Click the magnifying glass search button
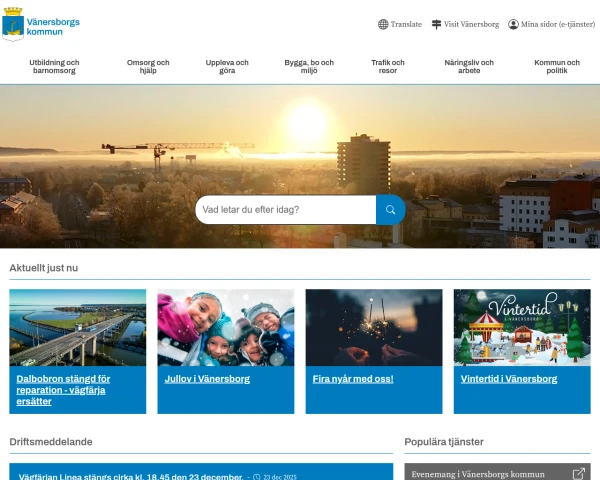This screenshot has width=600, height=480. (390, 210)
